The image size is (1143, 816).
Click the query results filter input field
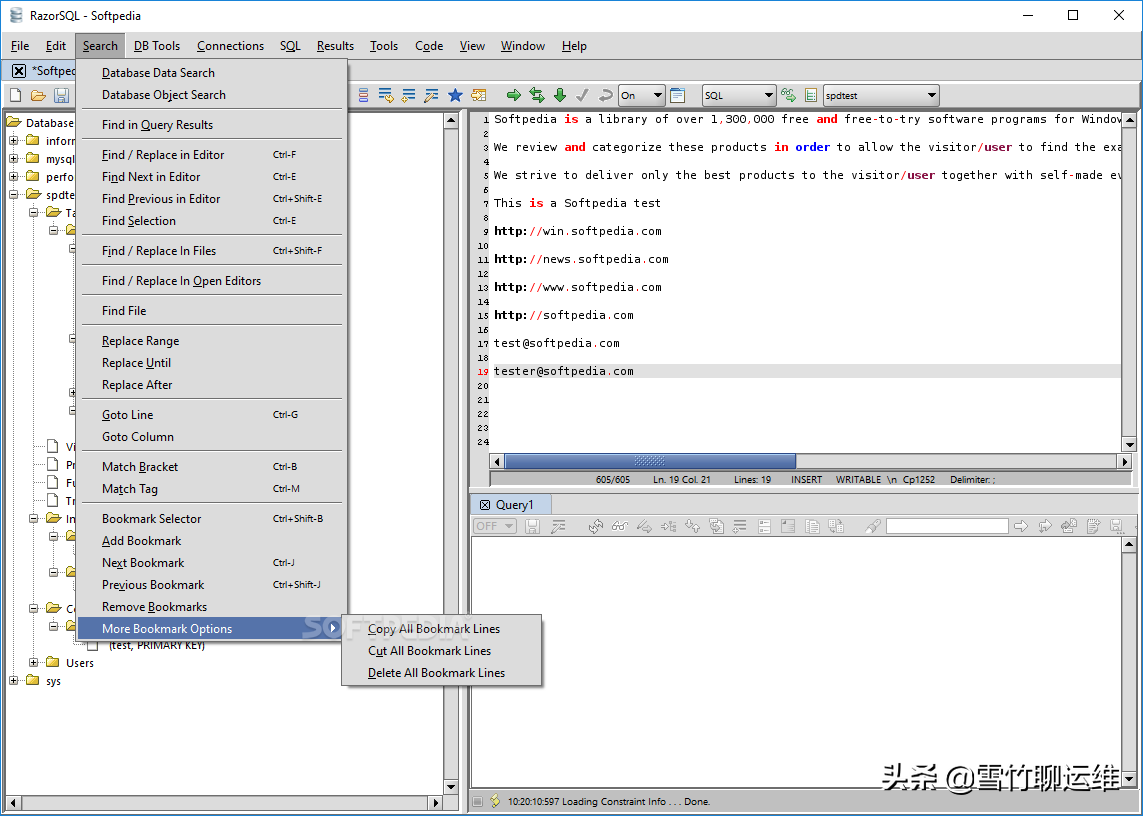tap(947, 526)
